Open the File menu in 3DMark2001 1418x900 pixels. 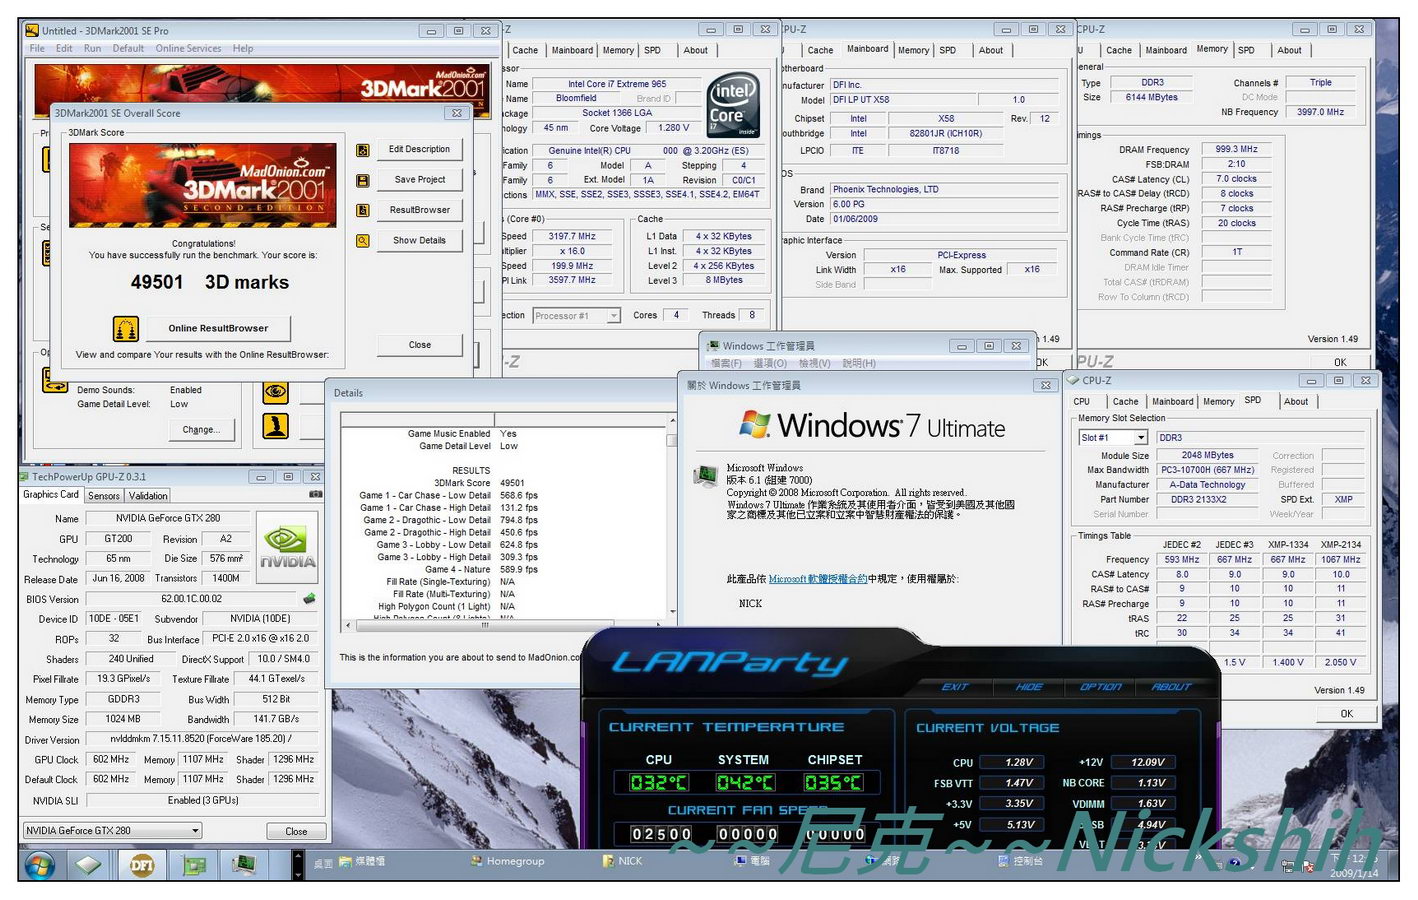[37, 48]
